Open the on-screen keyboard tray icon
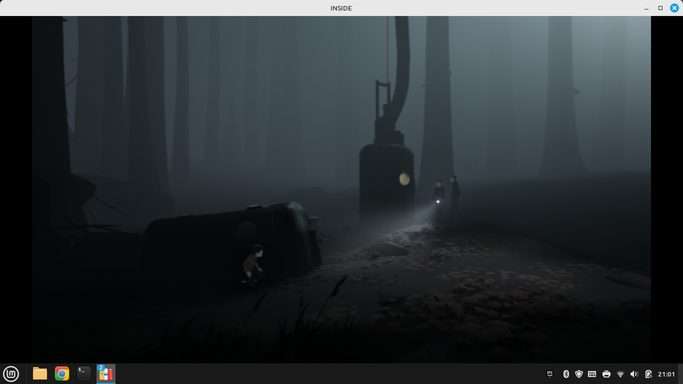Screen dimensions: 683x384 592,374
